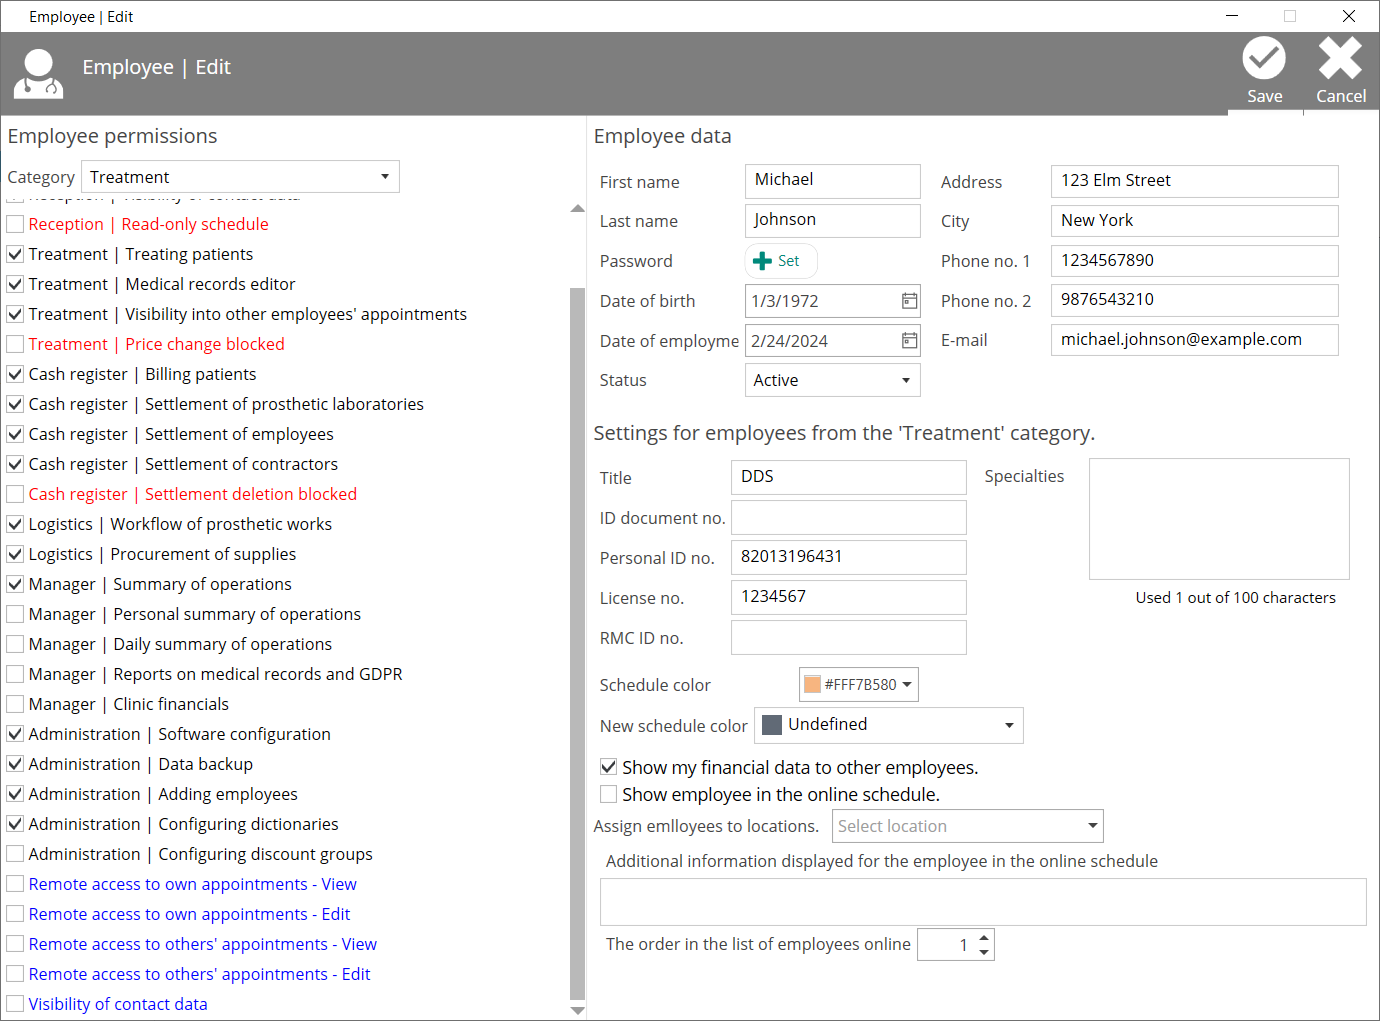This screenshot has width=1380, height=1021.
Task: Uncheck 'Logistics | Procurement of supplies' permission
Action: [15, 554]
